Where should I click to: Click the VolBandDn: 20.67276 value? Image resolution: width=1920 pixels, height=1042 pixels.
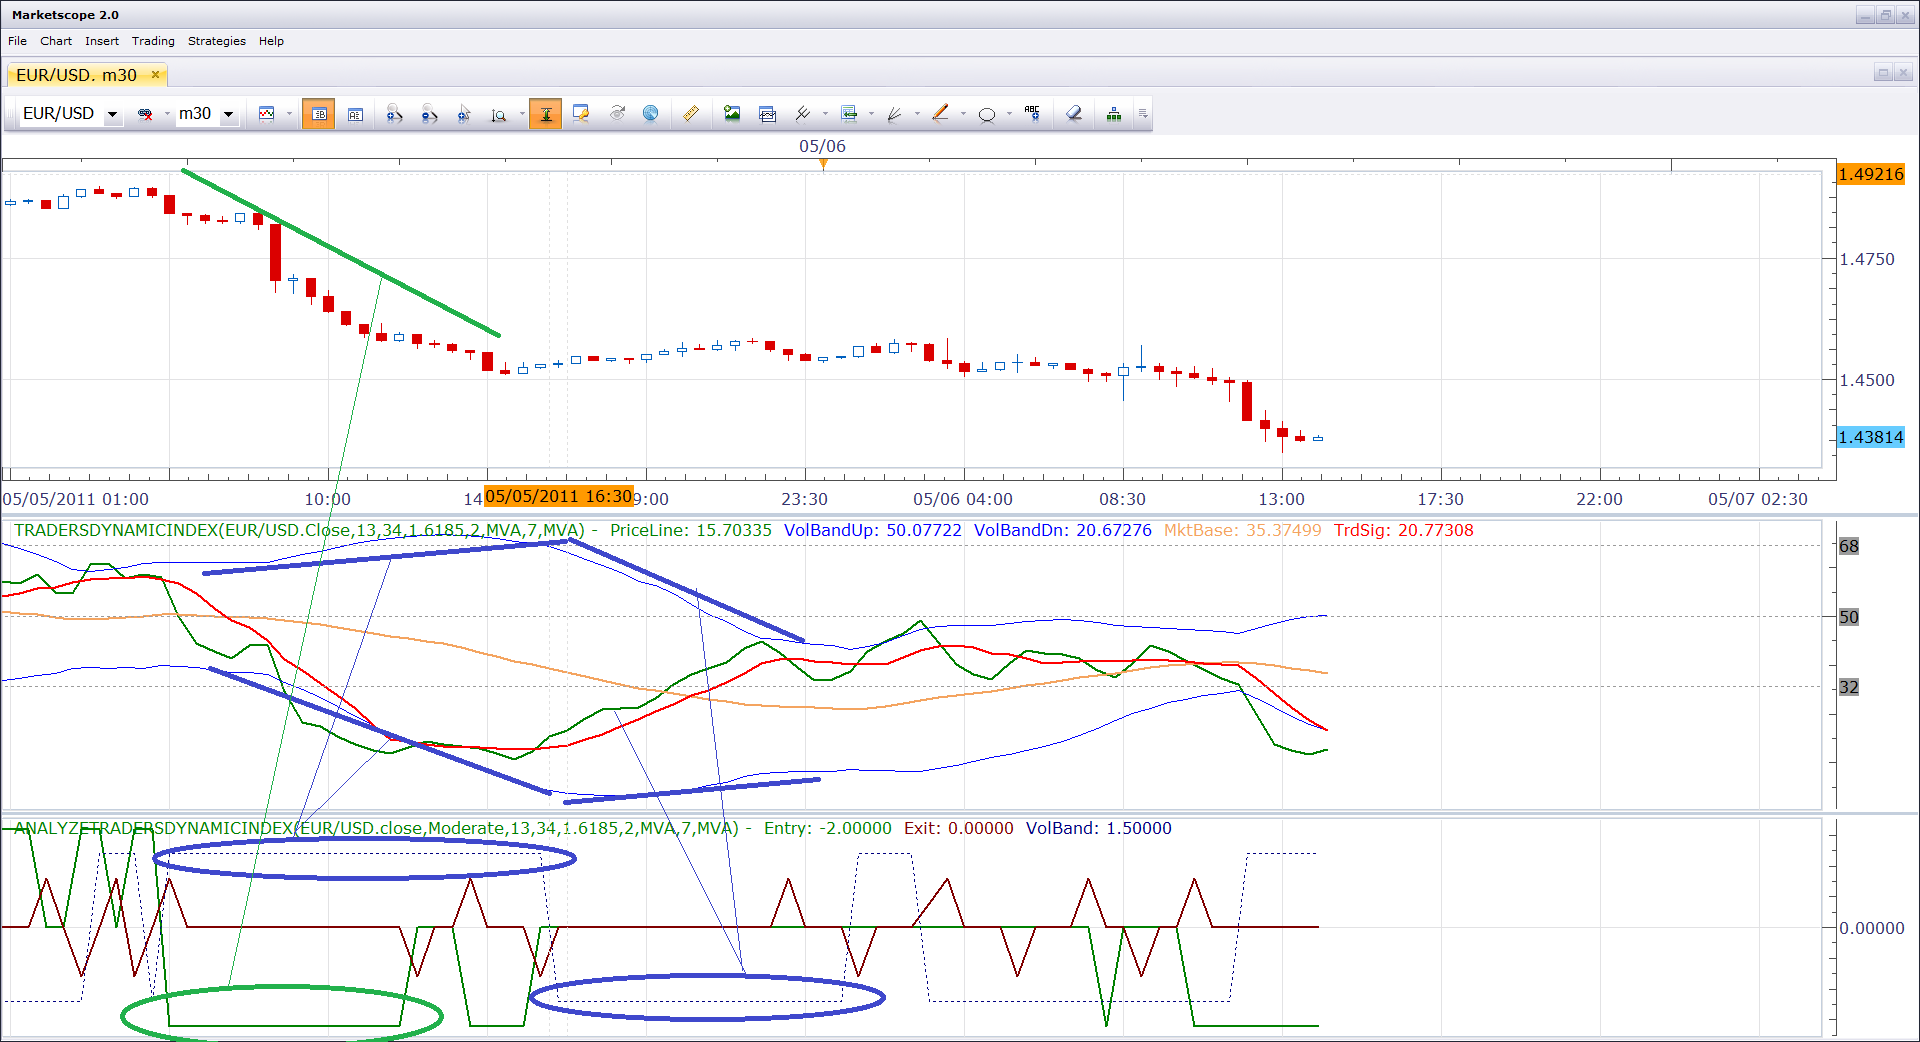point(1062,530)
